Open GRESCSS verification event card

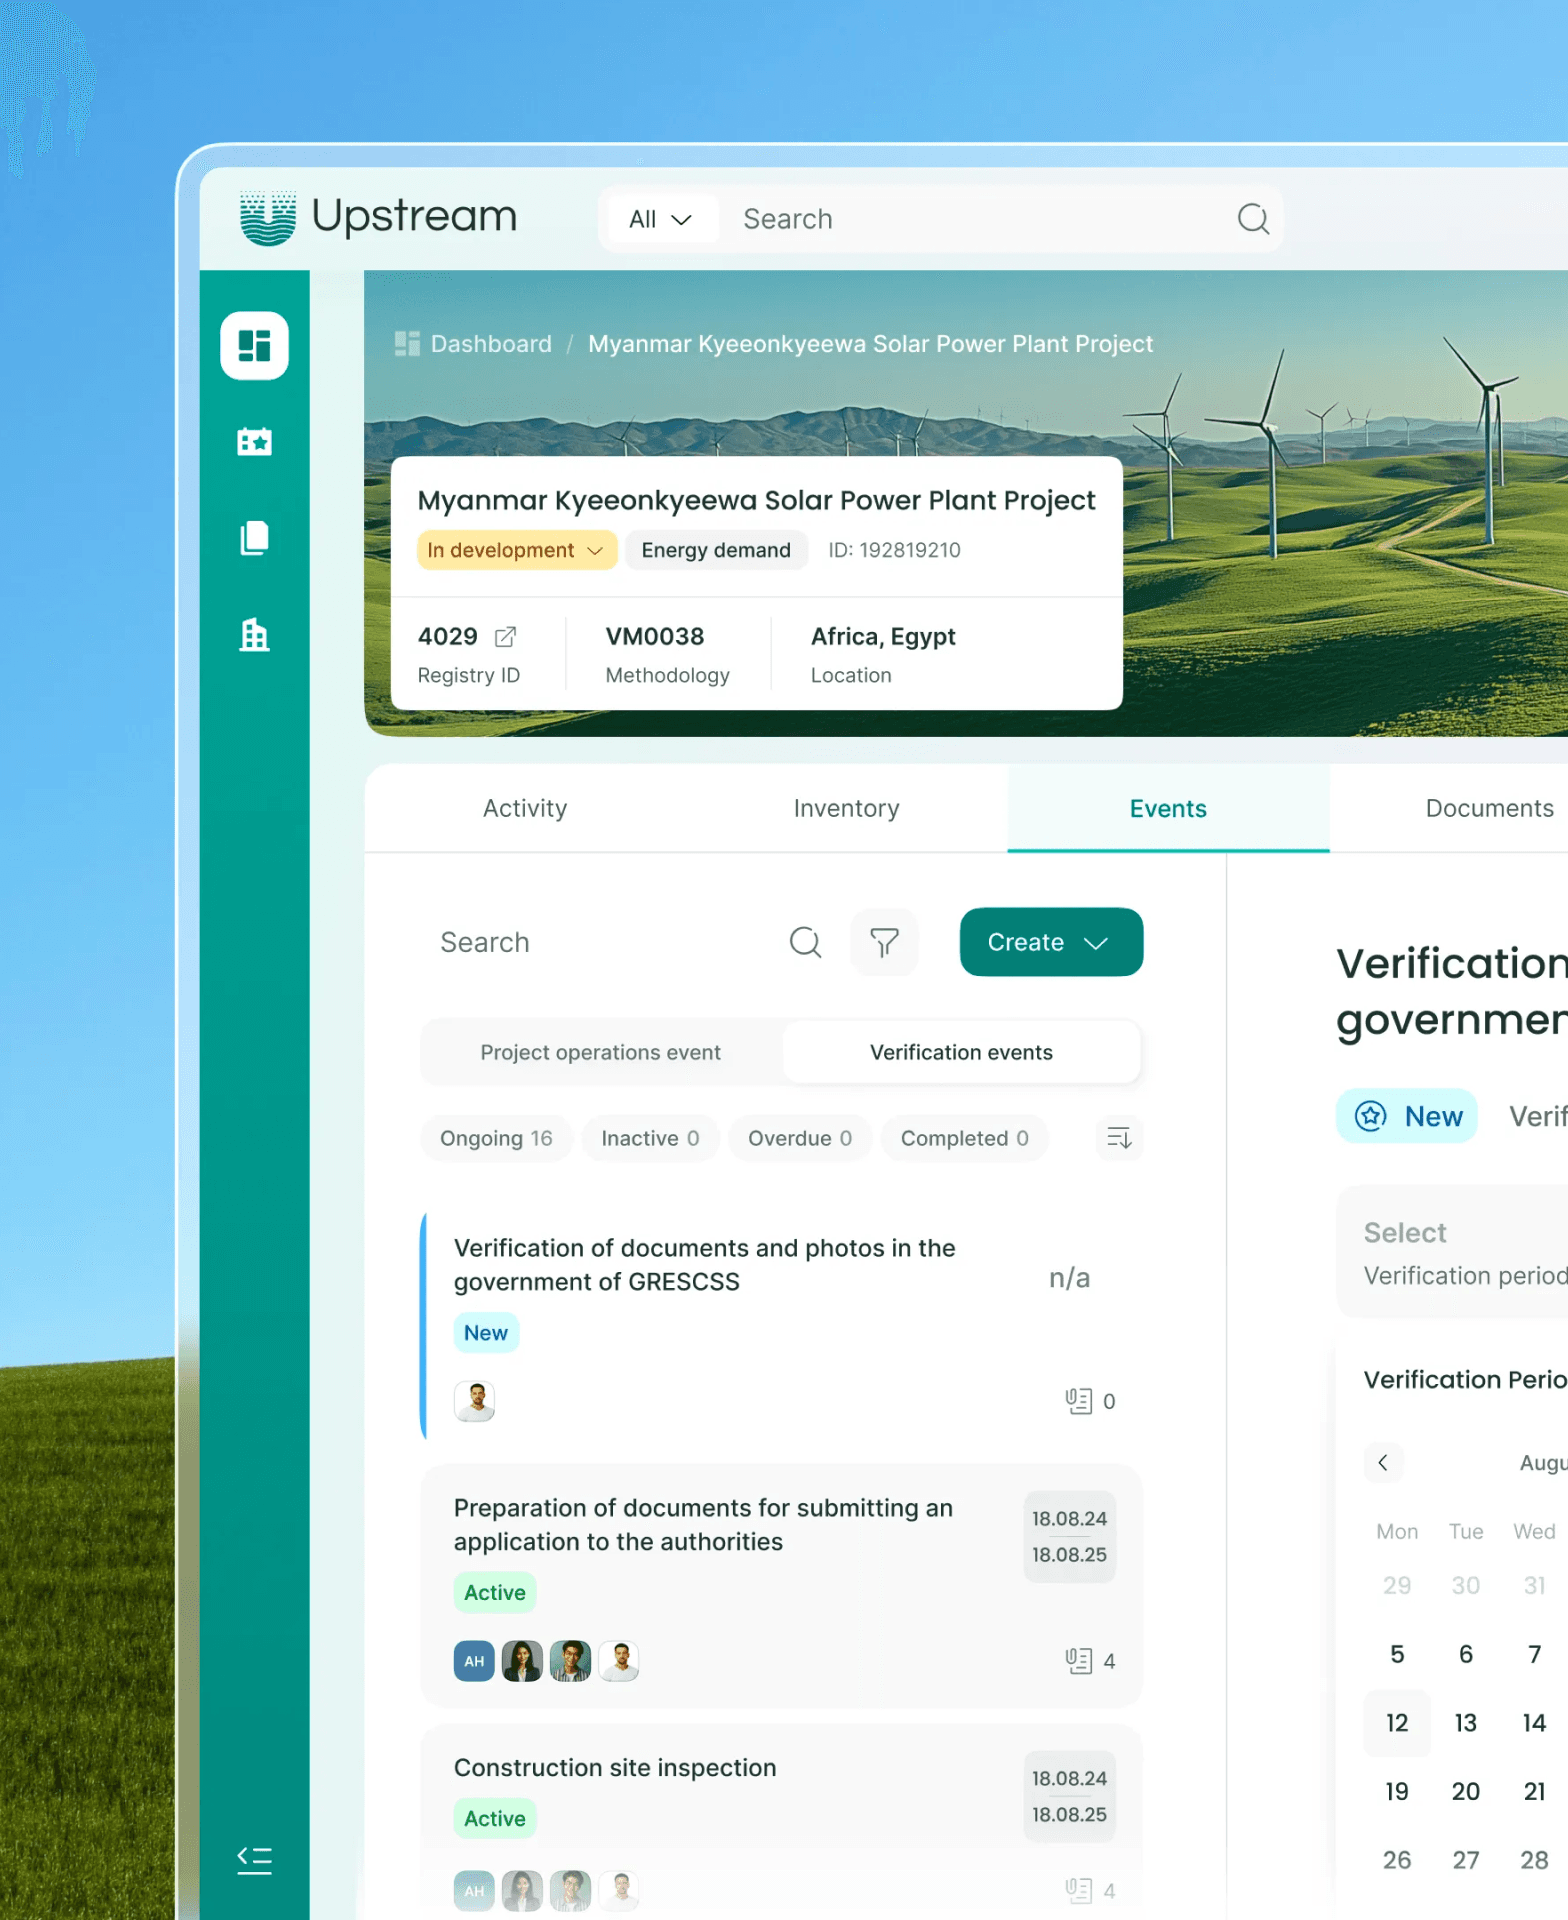[x=781, y=1325]
